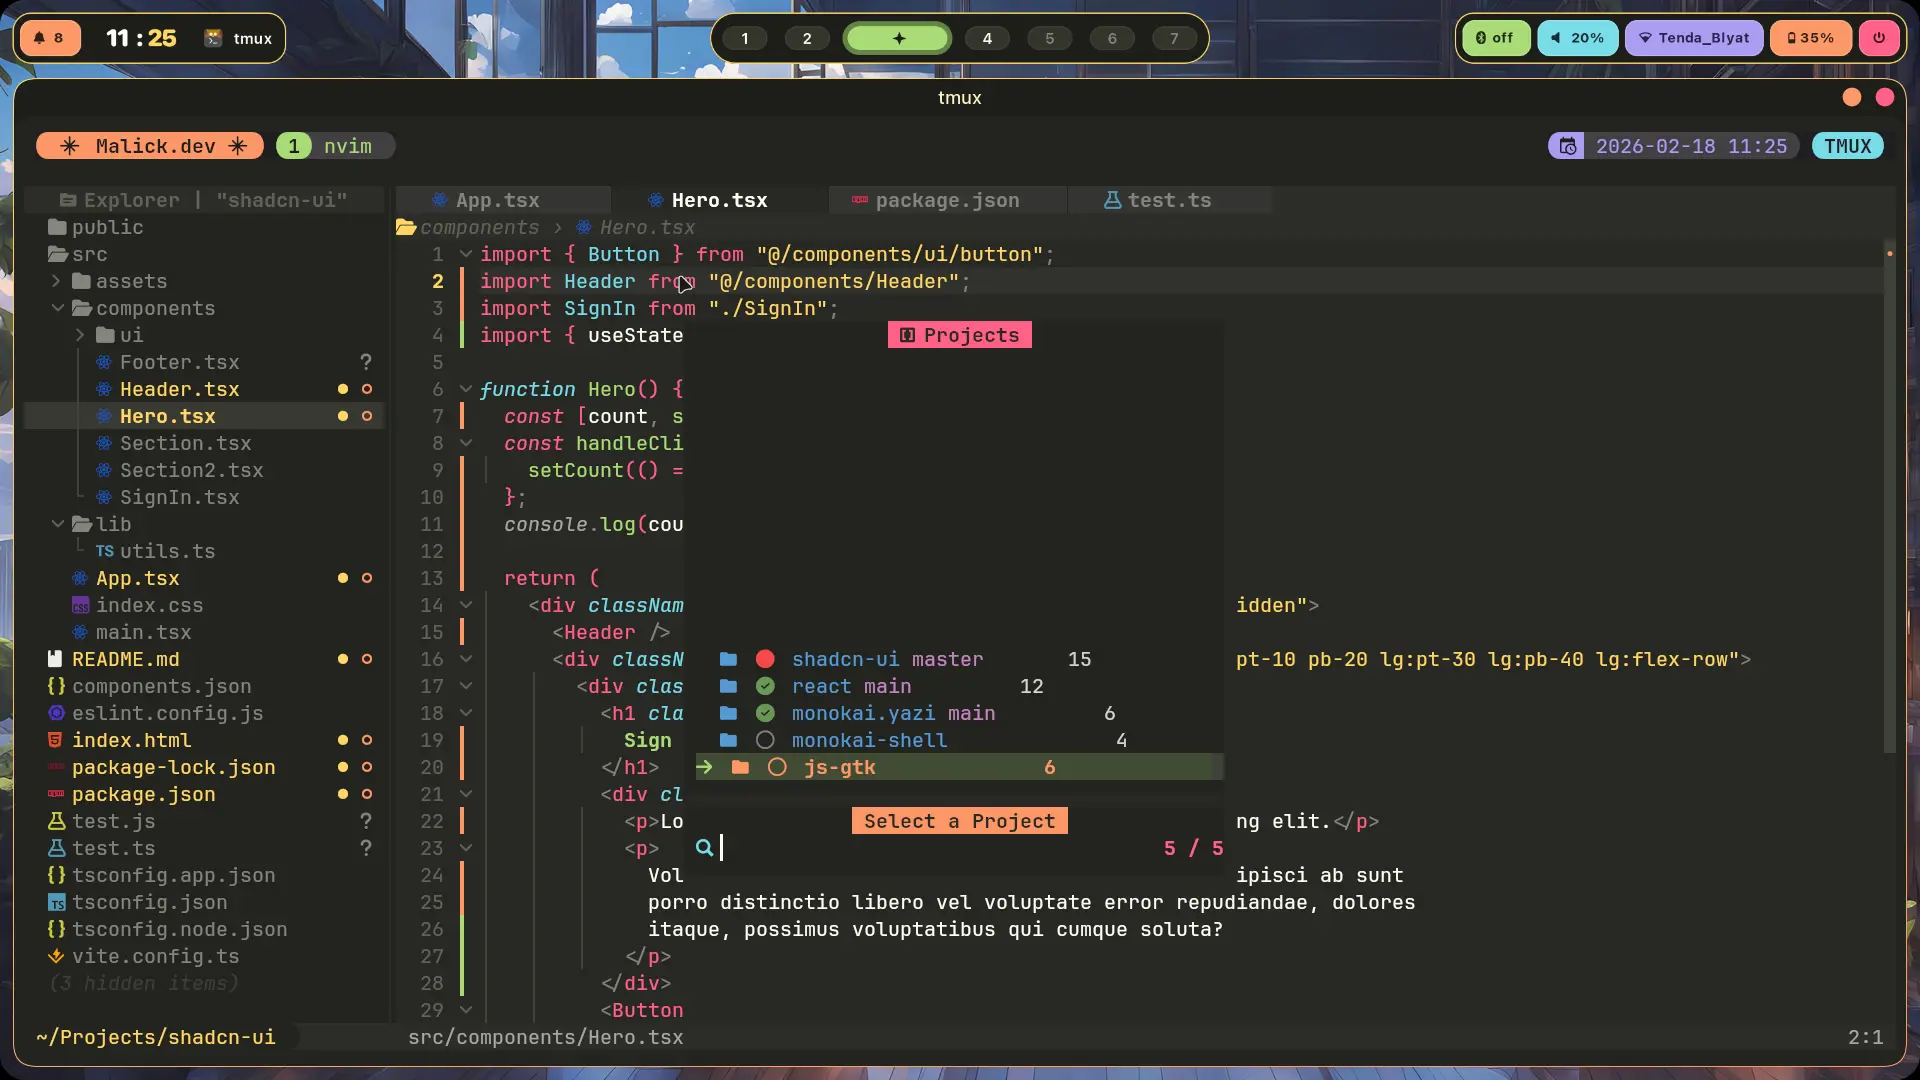Open Footer.tsx in the file tree

180,362
